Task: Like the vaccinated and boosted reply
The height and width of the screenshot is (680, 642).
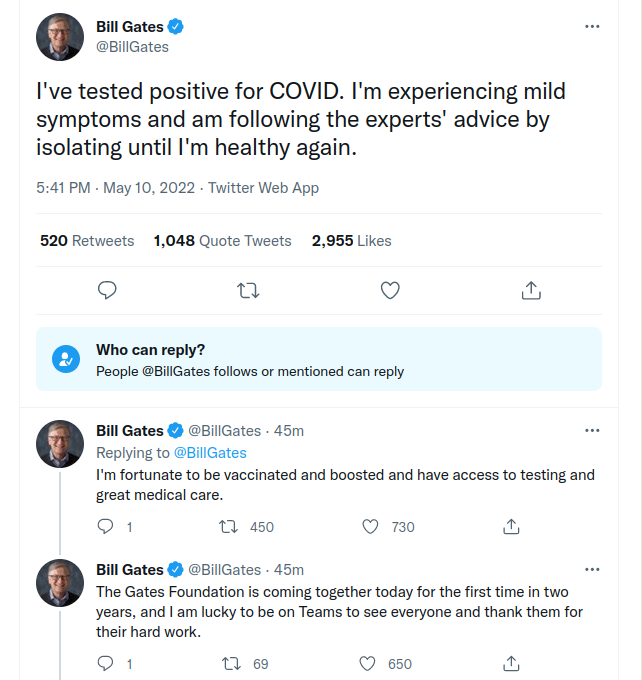Action: click(x=370, y=526)
